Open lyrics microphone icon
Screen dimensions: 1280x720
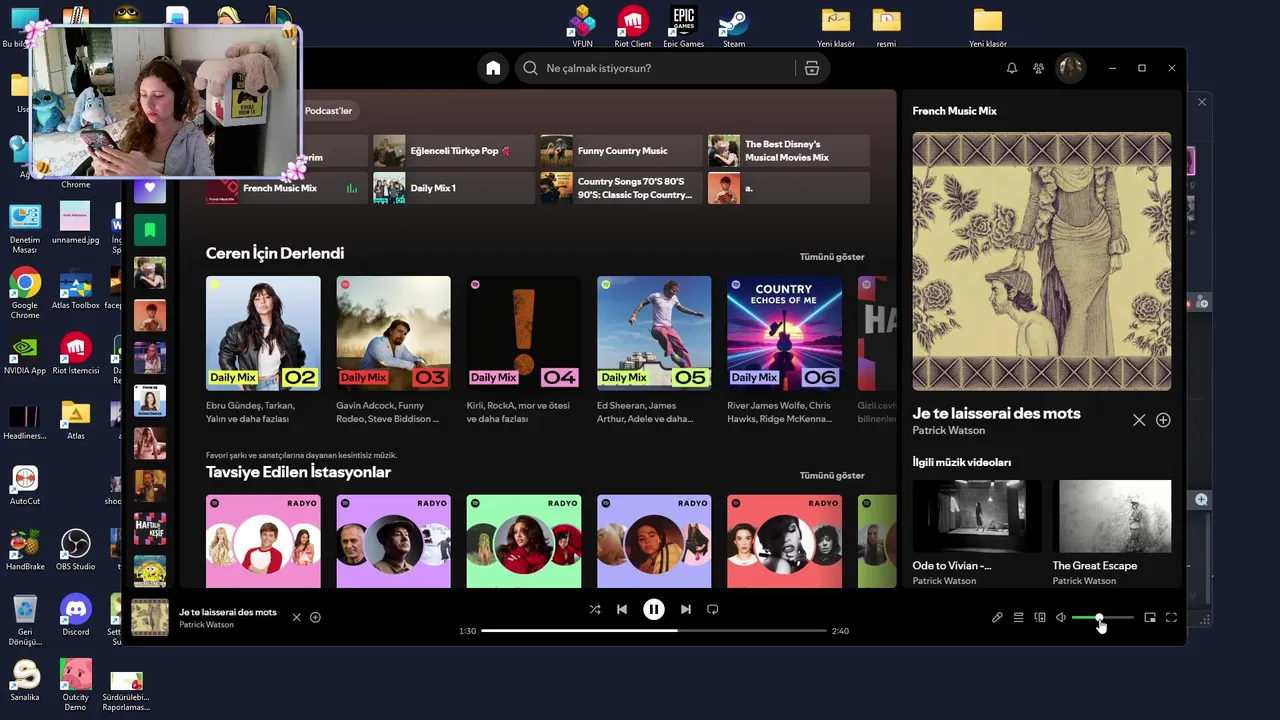pyautogui.click(x=997, y=618)
